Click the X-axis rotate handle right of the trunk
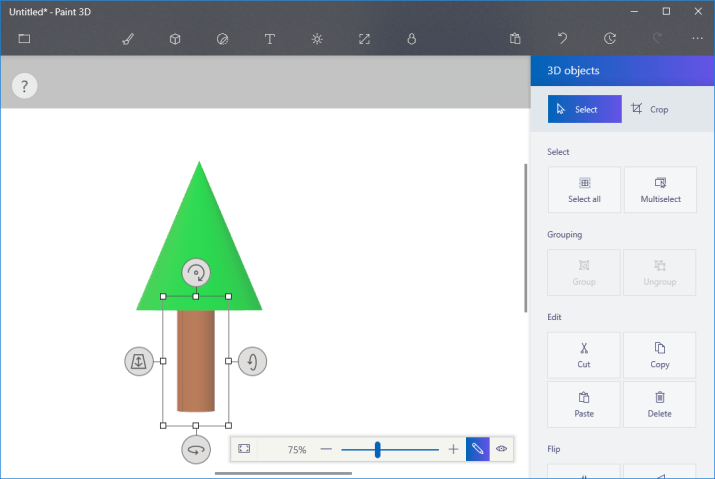 coord(253,361)
